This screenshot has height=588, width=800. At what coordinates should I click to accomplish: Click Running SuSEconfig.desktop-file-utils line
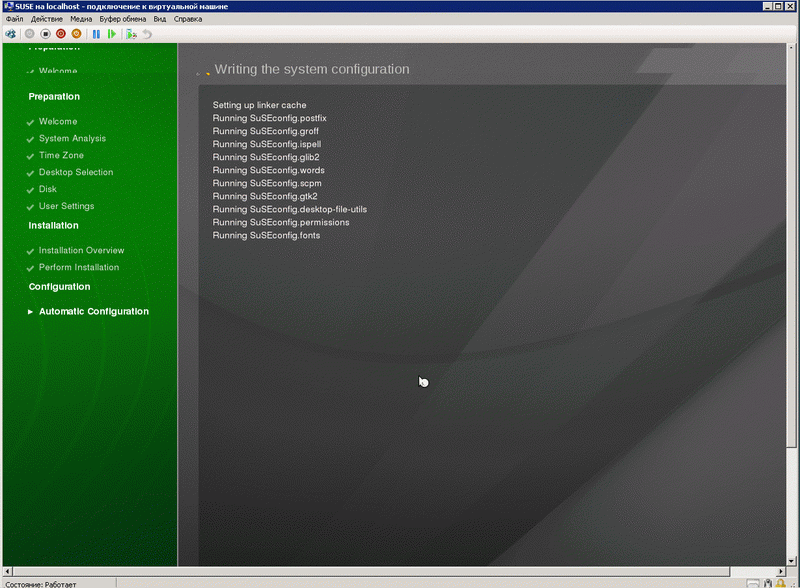[x=290, y=209]
